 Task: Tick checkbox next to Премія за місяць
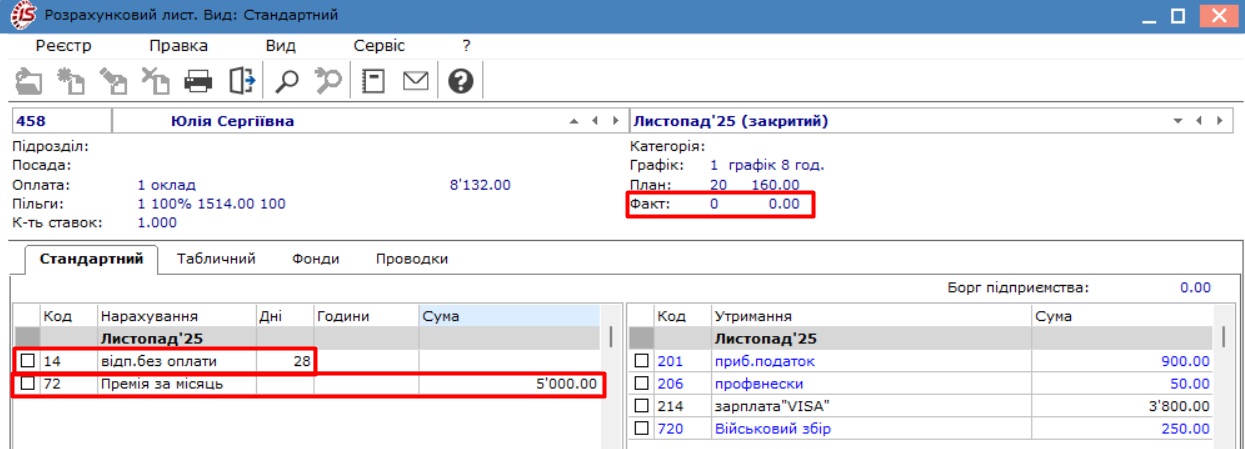(x=28, y=383)
